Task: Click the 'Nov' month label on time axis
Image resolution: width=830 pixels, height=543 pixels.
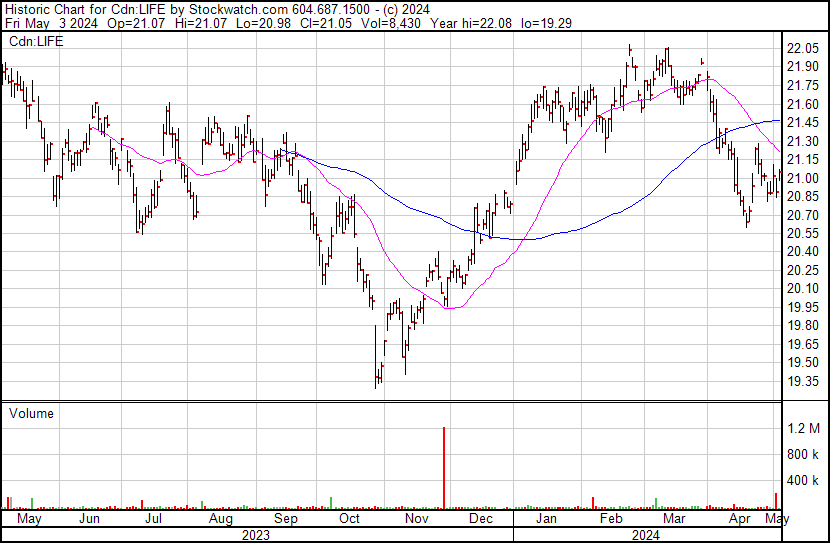Action: pyautogui.click(x=417, y=519)
